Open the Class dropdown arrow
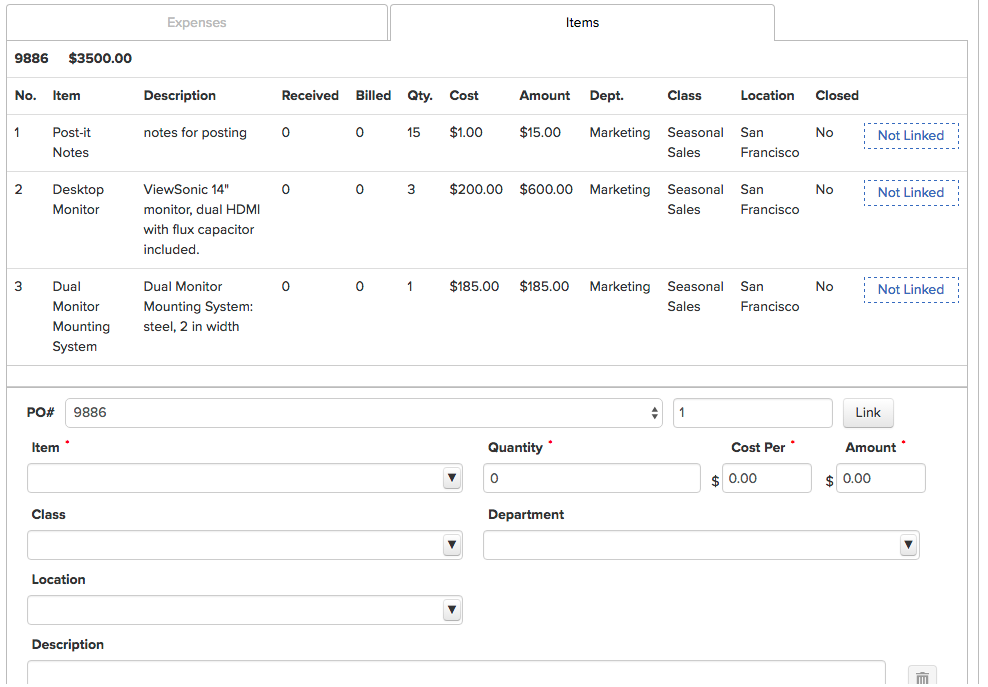The height and width of the screenshot is (687, 988). click(452, 544)
